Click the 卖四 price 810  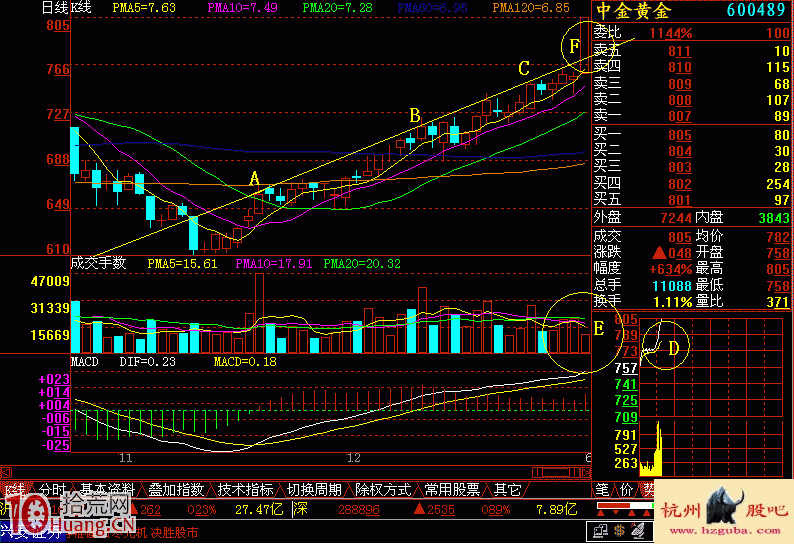tap(680, 67)
